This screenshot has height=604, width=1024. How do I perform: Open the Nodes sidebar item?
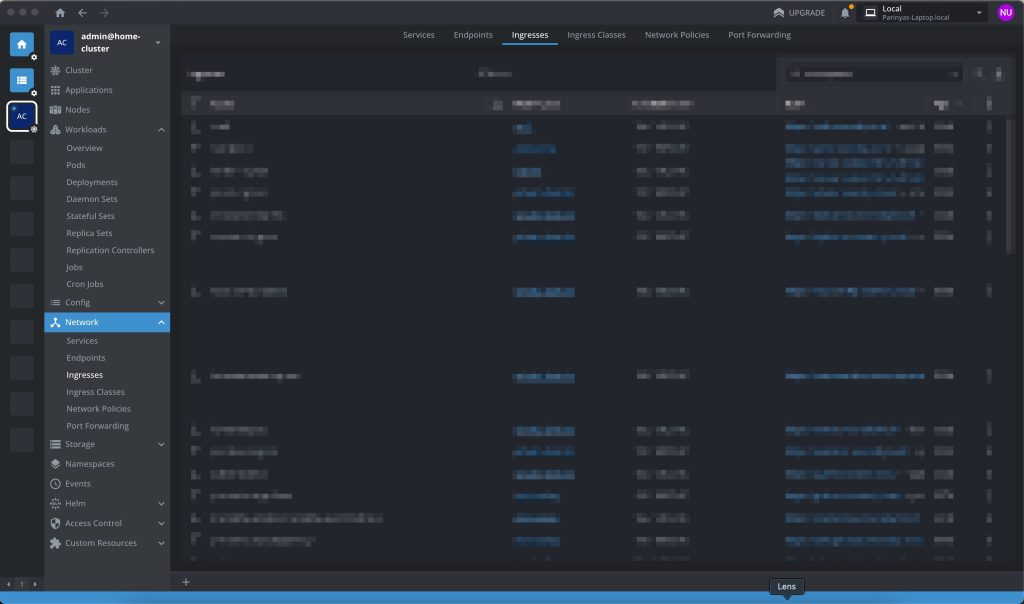77,110
